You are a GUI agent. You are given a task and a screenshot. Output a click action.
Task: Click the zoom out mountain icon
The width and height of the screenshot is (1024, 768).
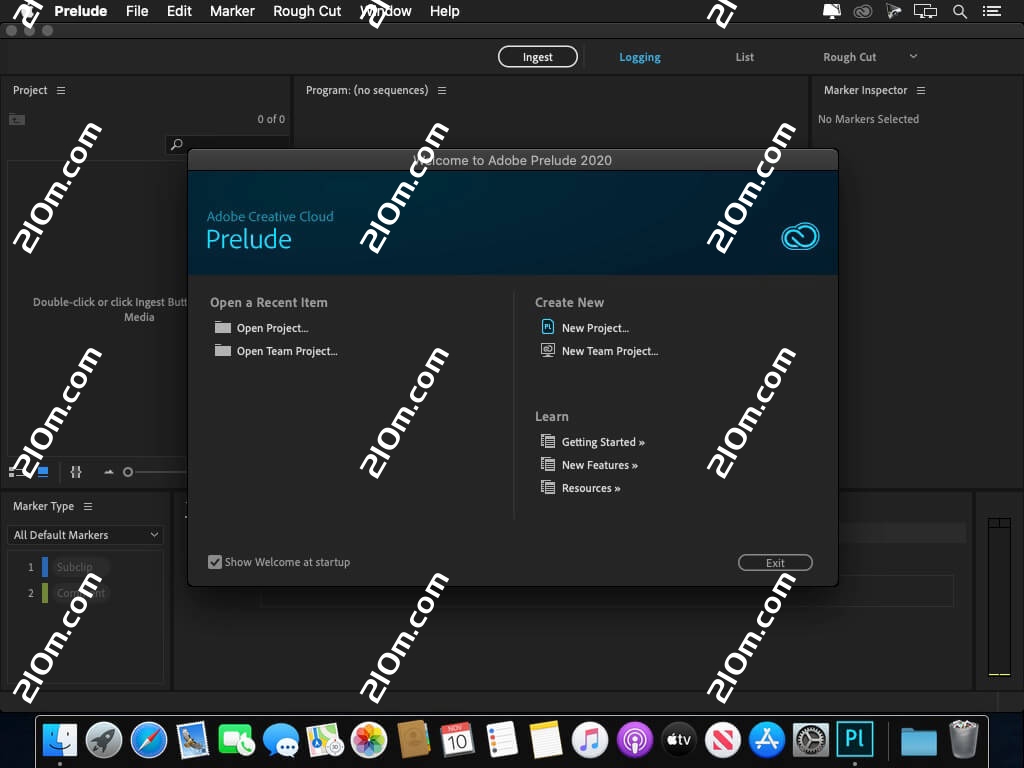coord(108,472)
